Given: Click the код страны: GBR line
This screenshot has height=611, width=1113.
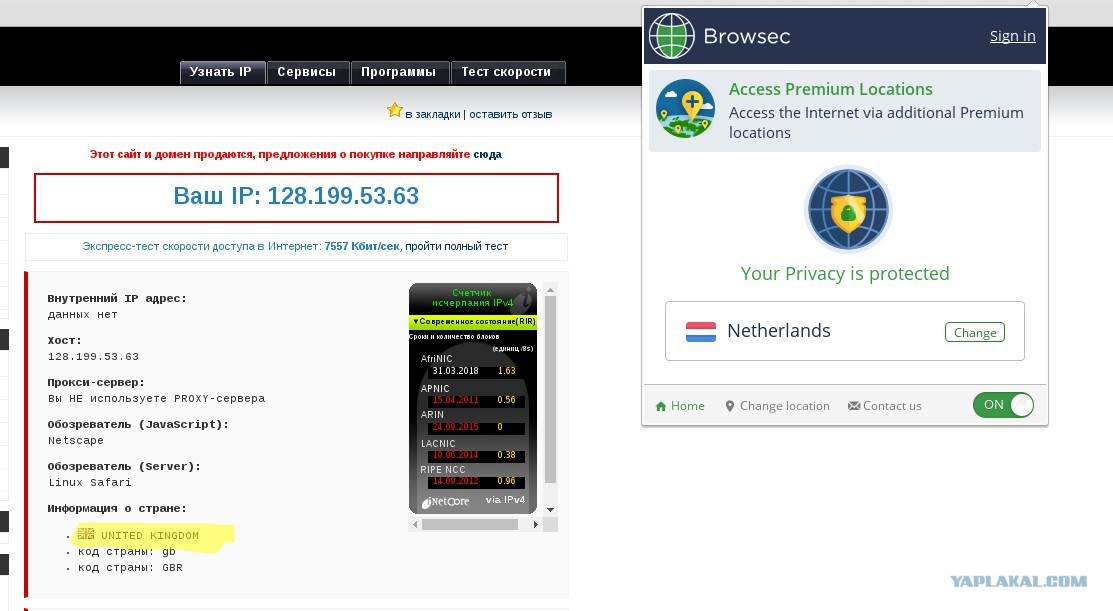Looking at the screenshot, I should pyautogui.click(x=130, y=568).
